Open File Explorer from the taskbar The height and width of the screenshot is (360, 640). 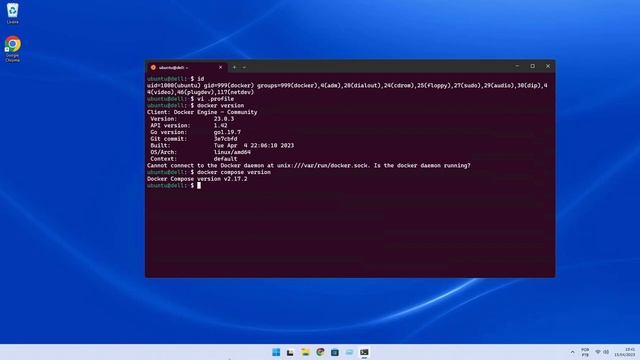pos(305,352)
